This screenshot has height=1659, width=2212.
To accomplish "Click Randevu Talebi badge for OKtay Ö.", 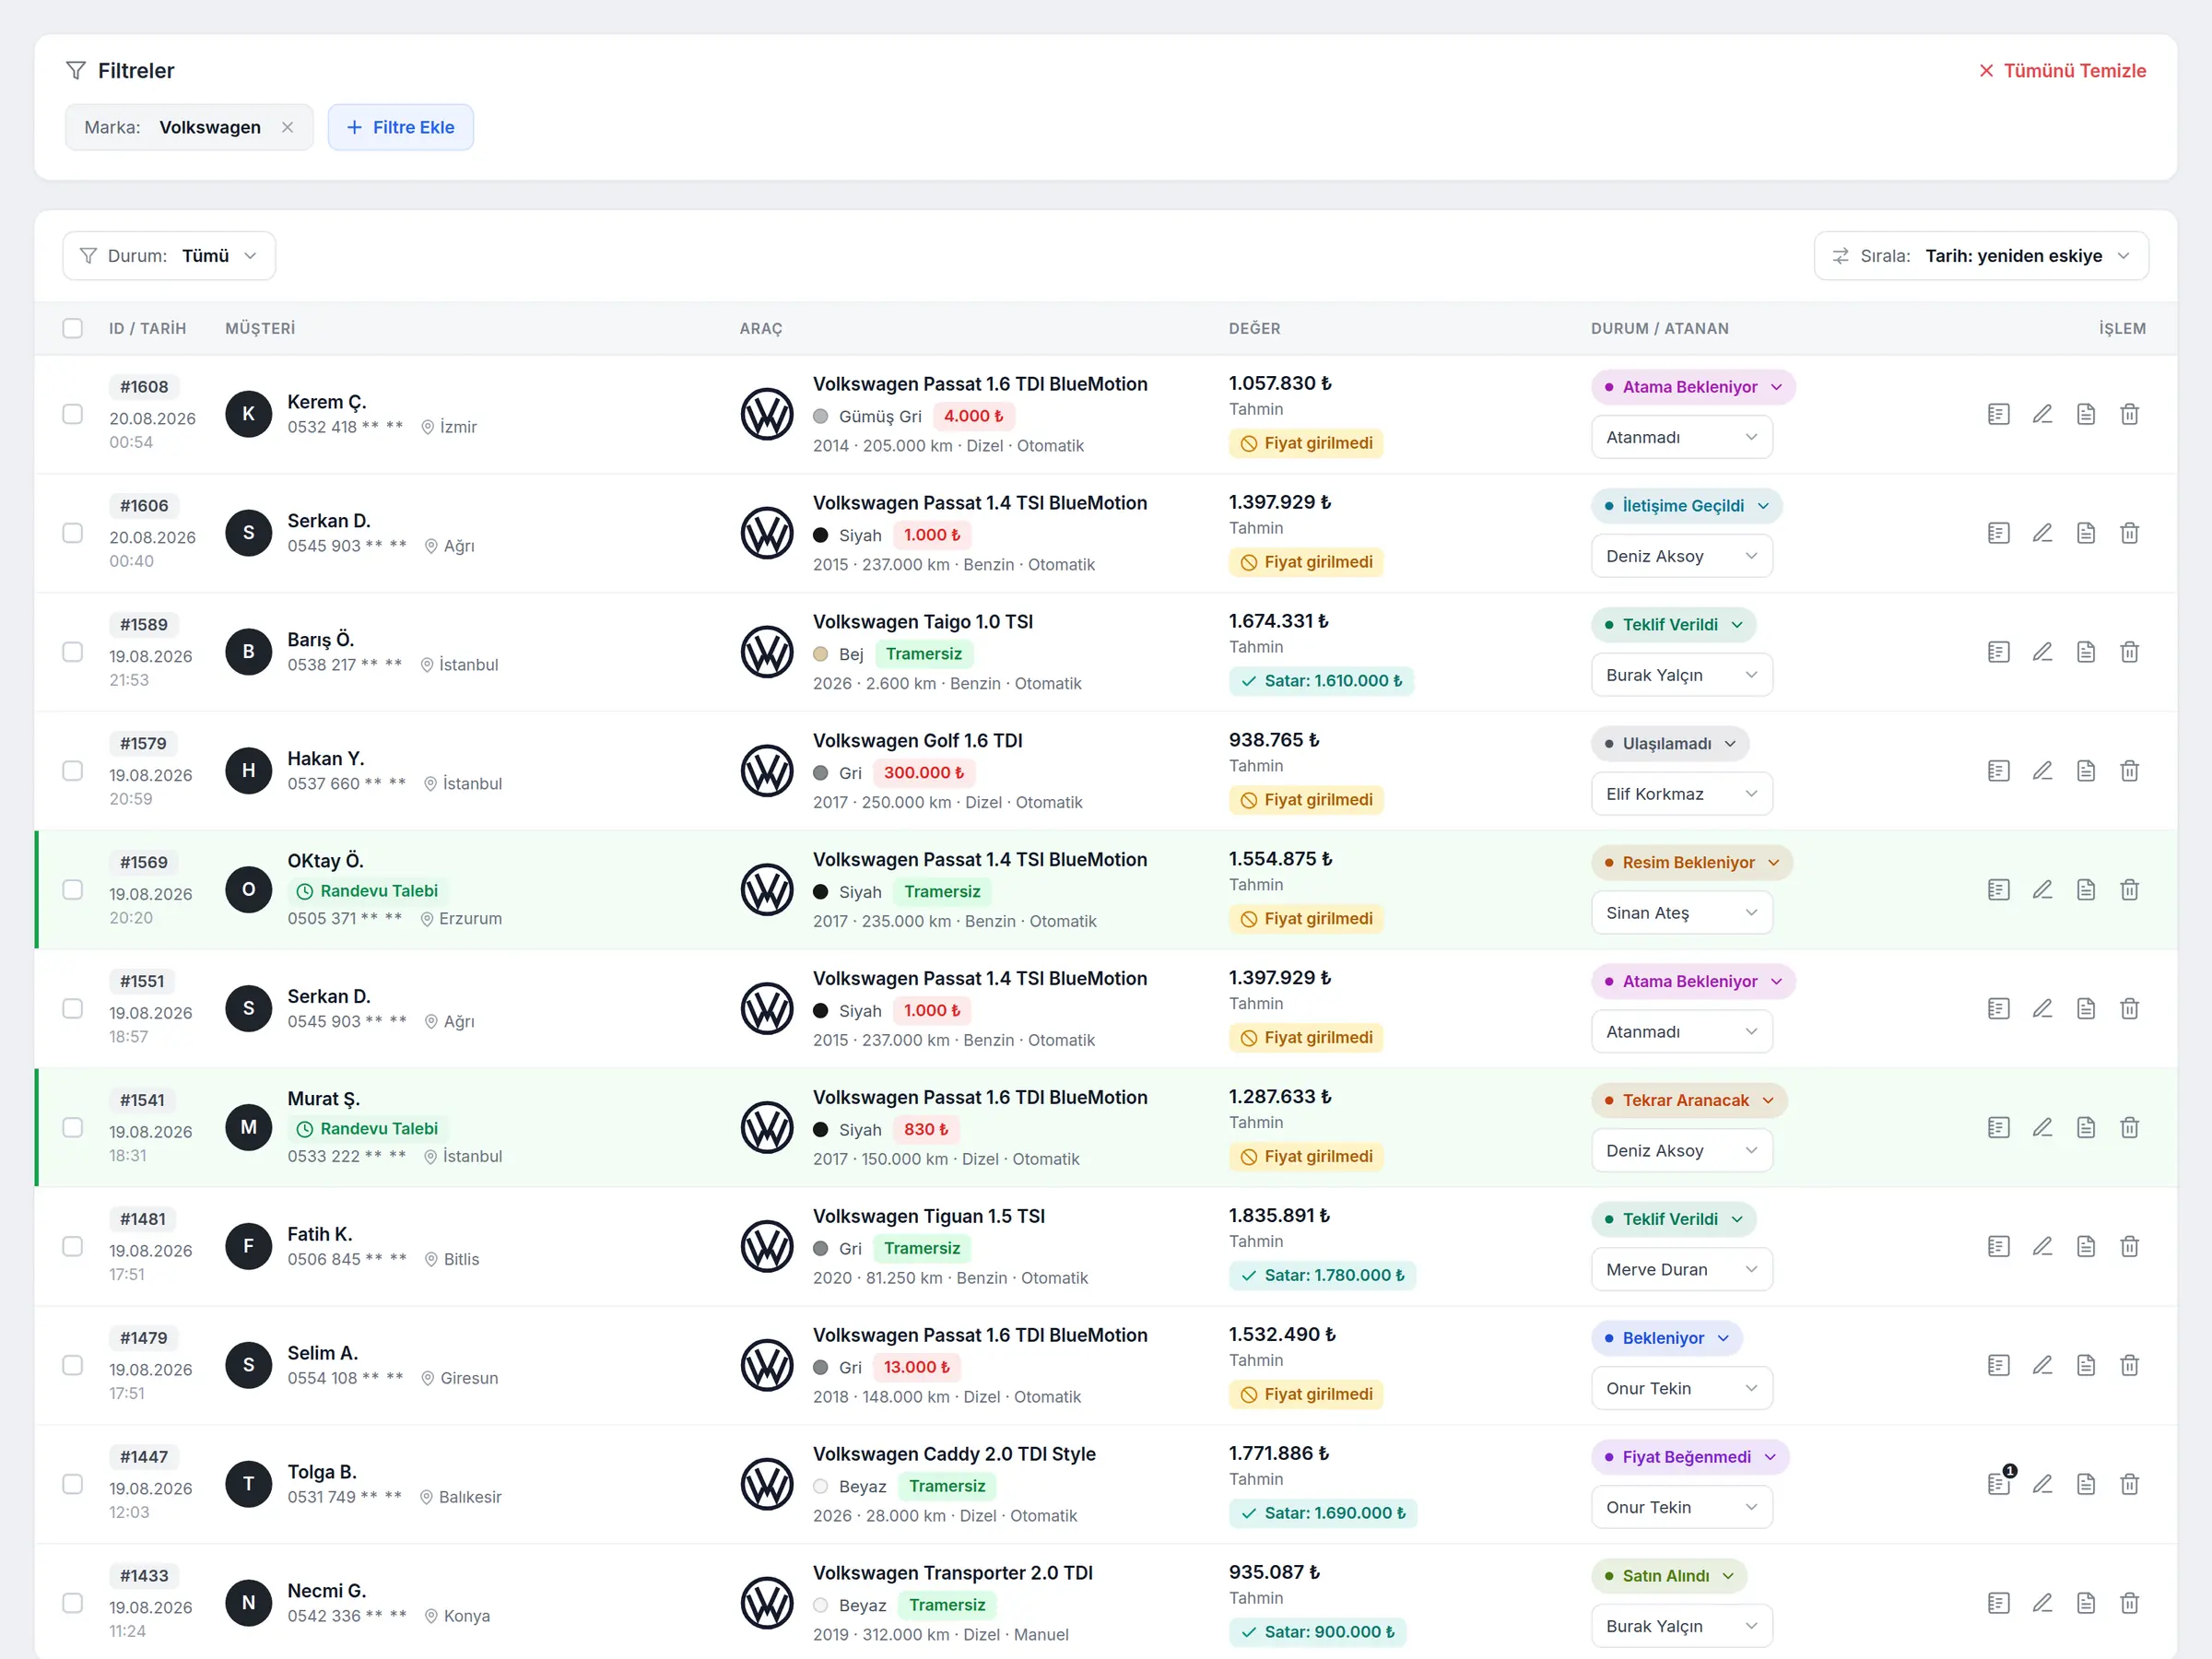I will coord(368,891).
